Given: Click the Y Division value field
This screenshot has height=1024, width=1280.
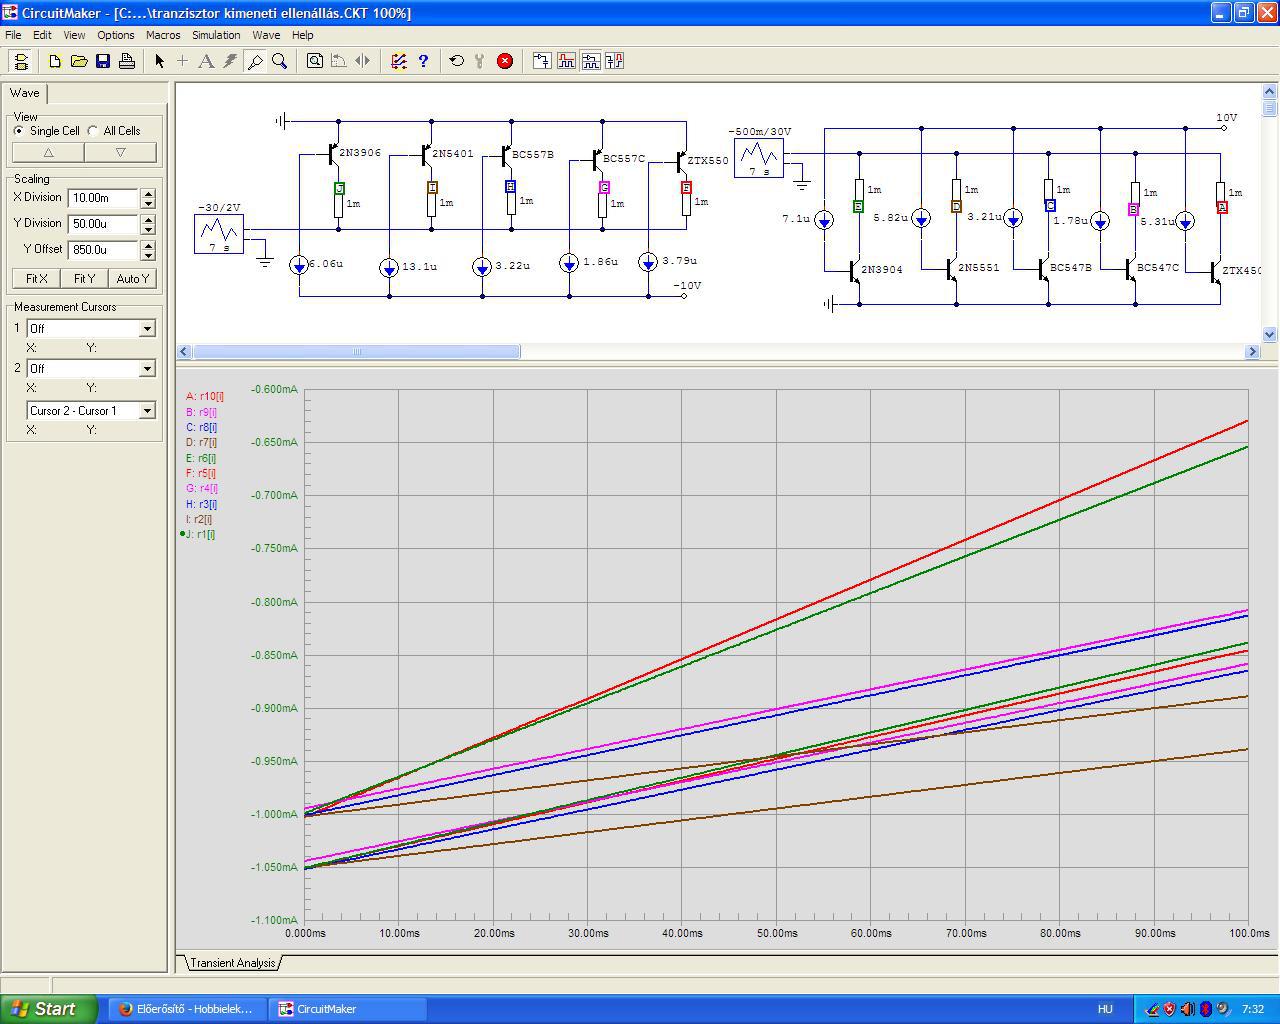Looking at the screenshot, I should [104, 224].
